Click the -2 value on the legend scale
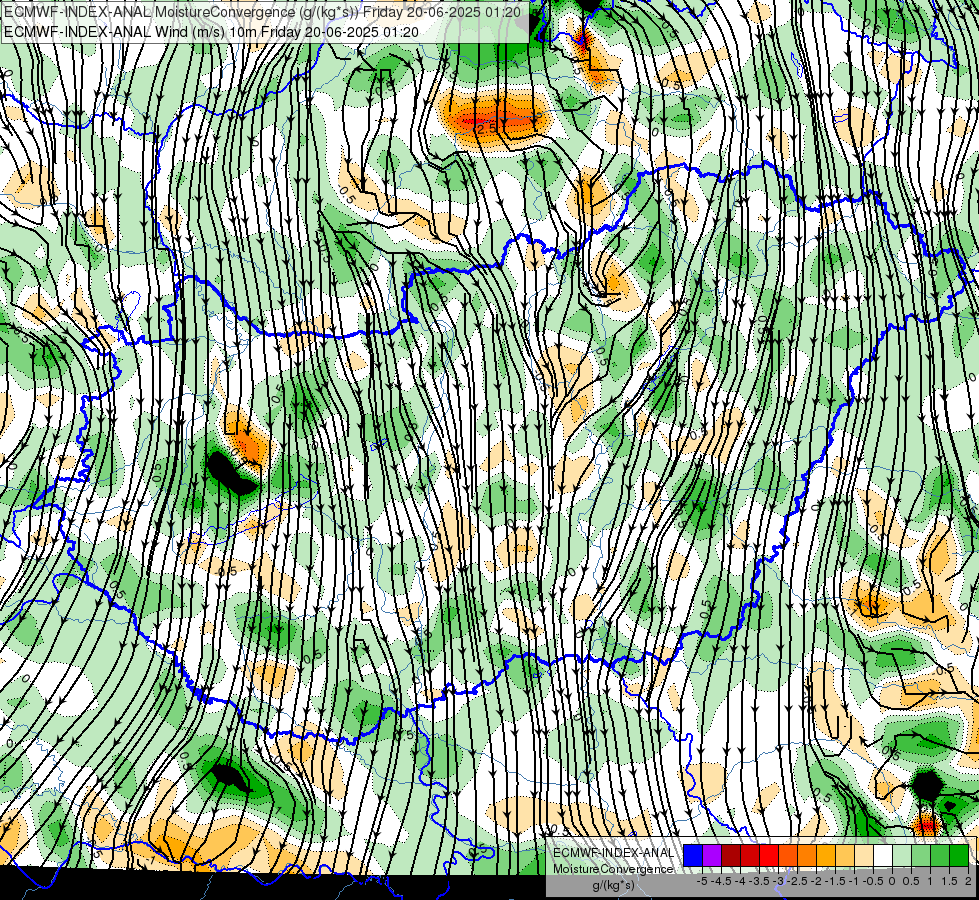Image resolution: width=979 pixels, height=900 pixels. (x=816, y=881)
